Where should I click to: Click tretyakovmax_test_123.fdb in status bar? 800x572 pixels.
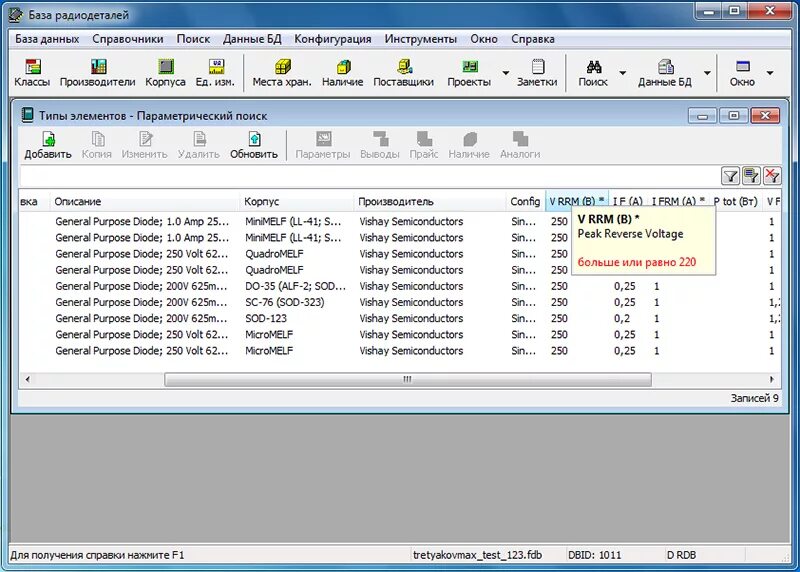point(477,555)
